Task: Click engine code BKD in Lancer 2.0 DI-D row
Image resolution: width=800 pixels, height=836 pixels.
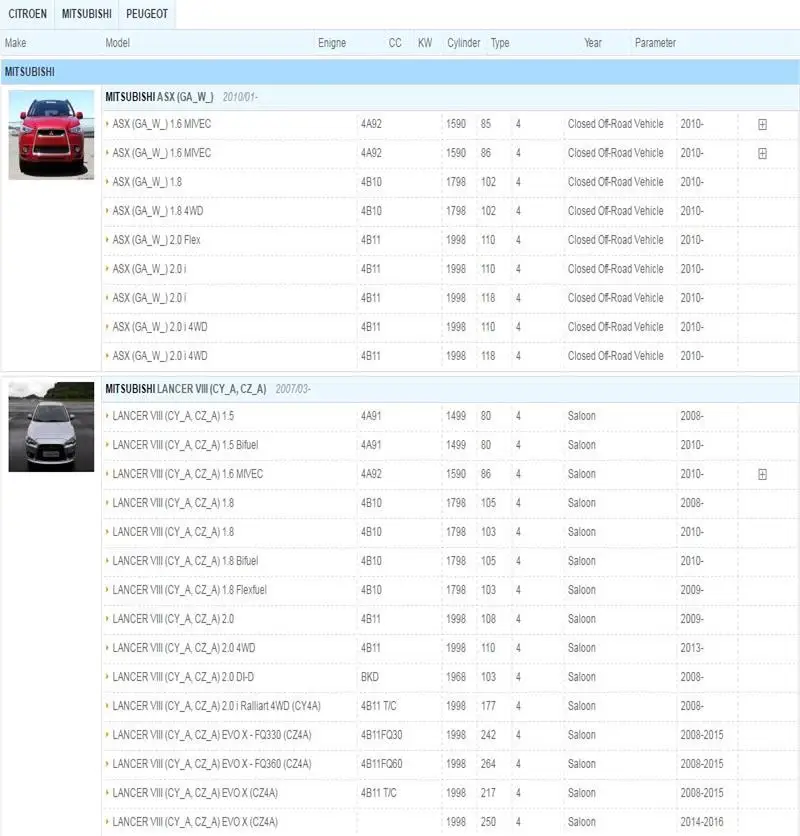Action: (x=370, y=677)
